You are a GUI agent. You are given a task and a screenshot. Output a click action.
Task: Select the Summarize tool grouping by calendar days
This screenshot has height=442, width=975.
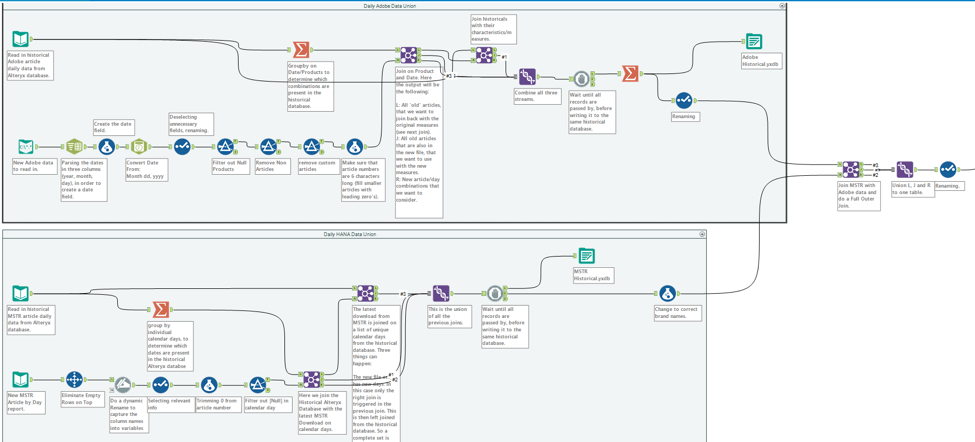pos(161,309)
